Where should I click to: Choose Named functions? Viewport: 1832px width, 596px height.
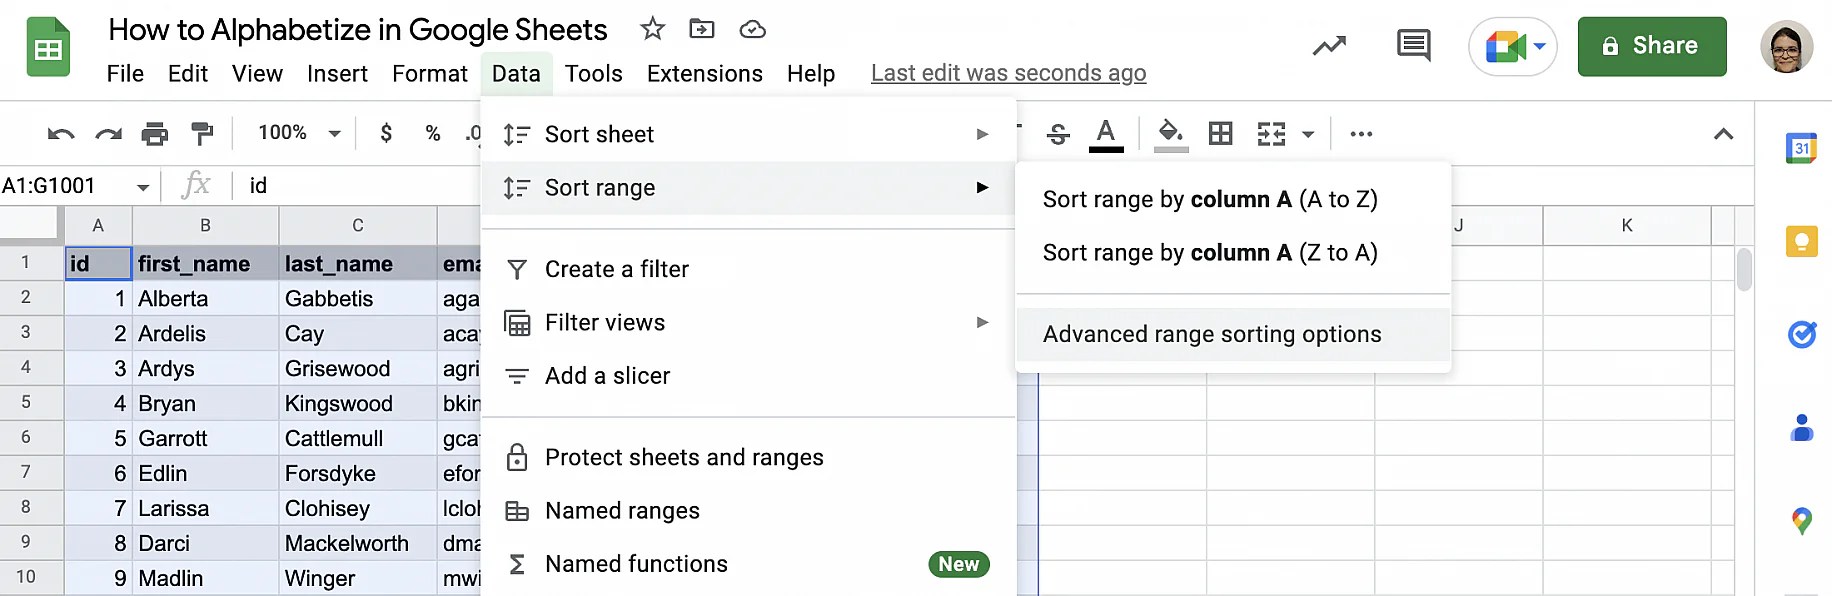click(748, 564)
